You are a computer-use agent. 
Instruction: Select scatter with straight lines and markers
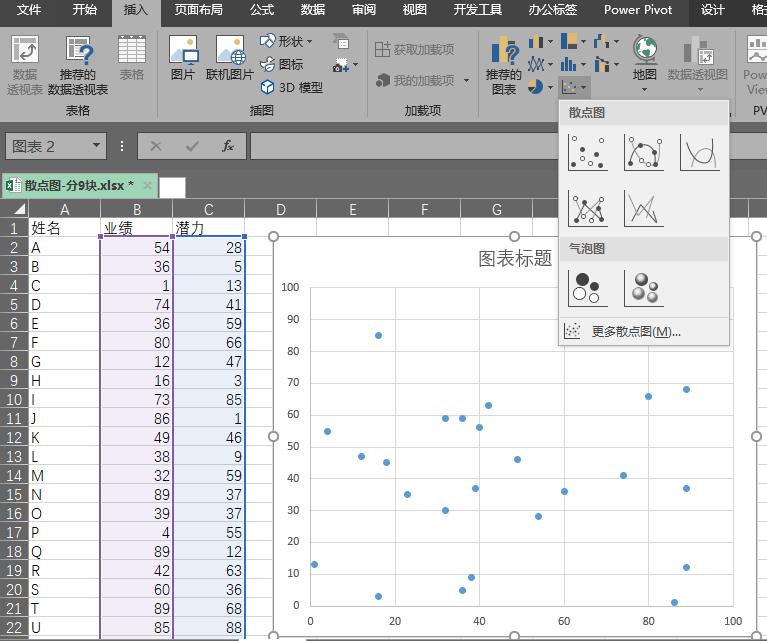(x=587, y=208)
